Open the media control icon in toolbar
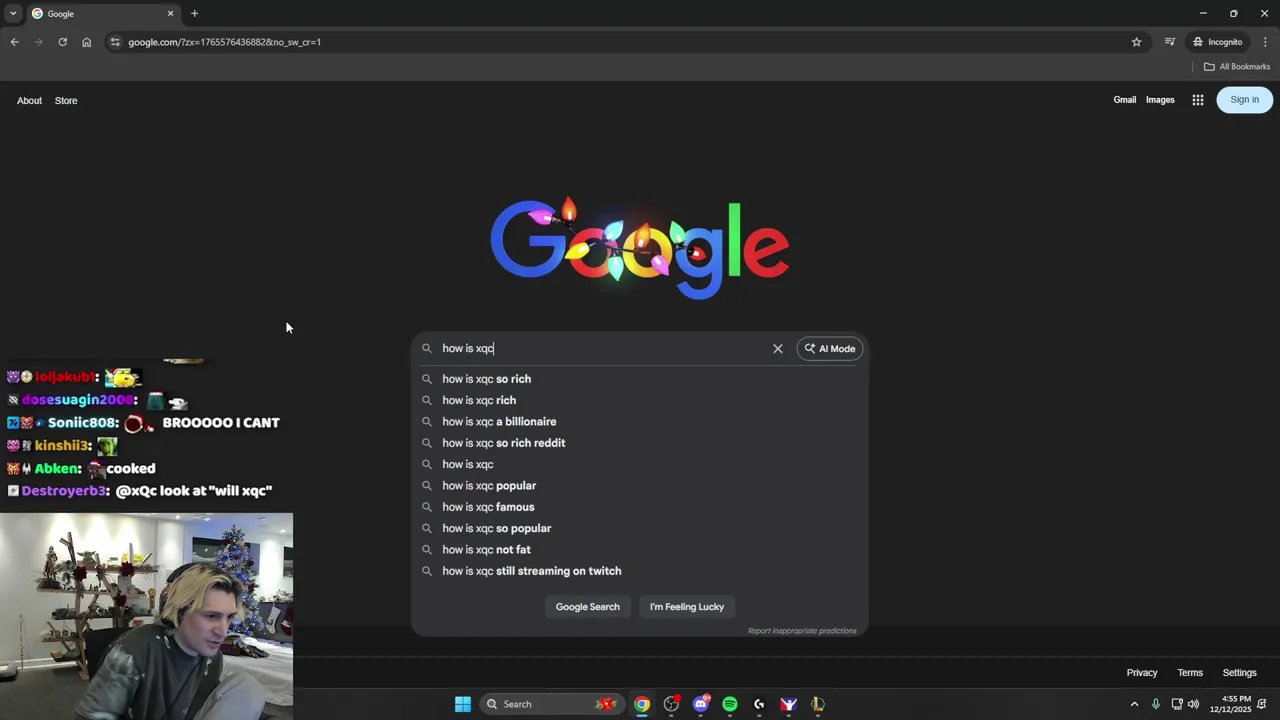 tap(1169, 42)
